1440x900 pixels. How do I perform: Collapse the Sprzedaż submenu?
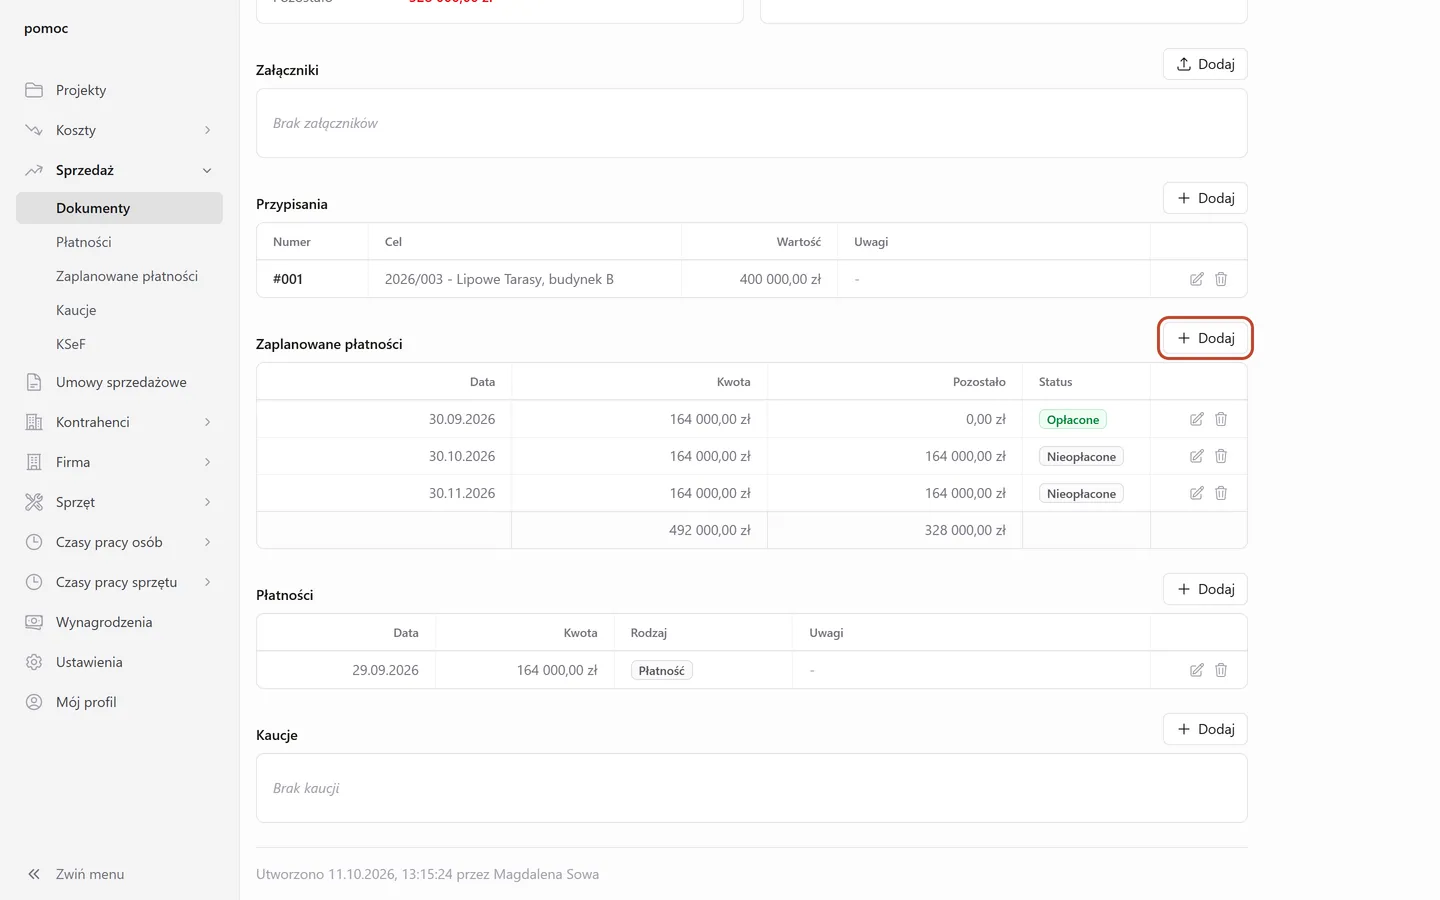tap(119, 170)
